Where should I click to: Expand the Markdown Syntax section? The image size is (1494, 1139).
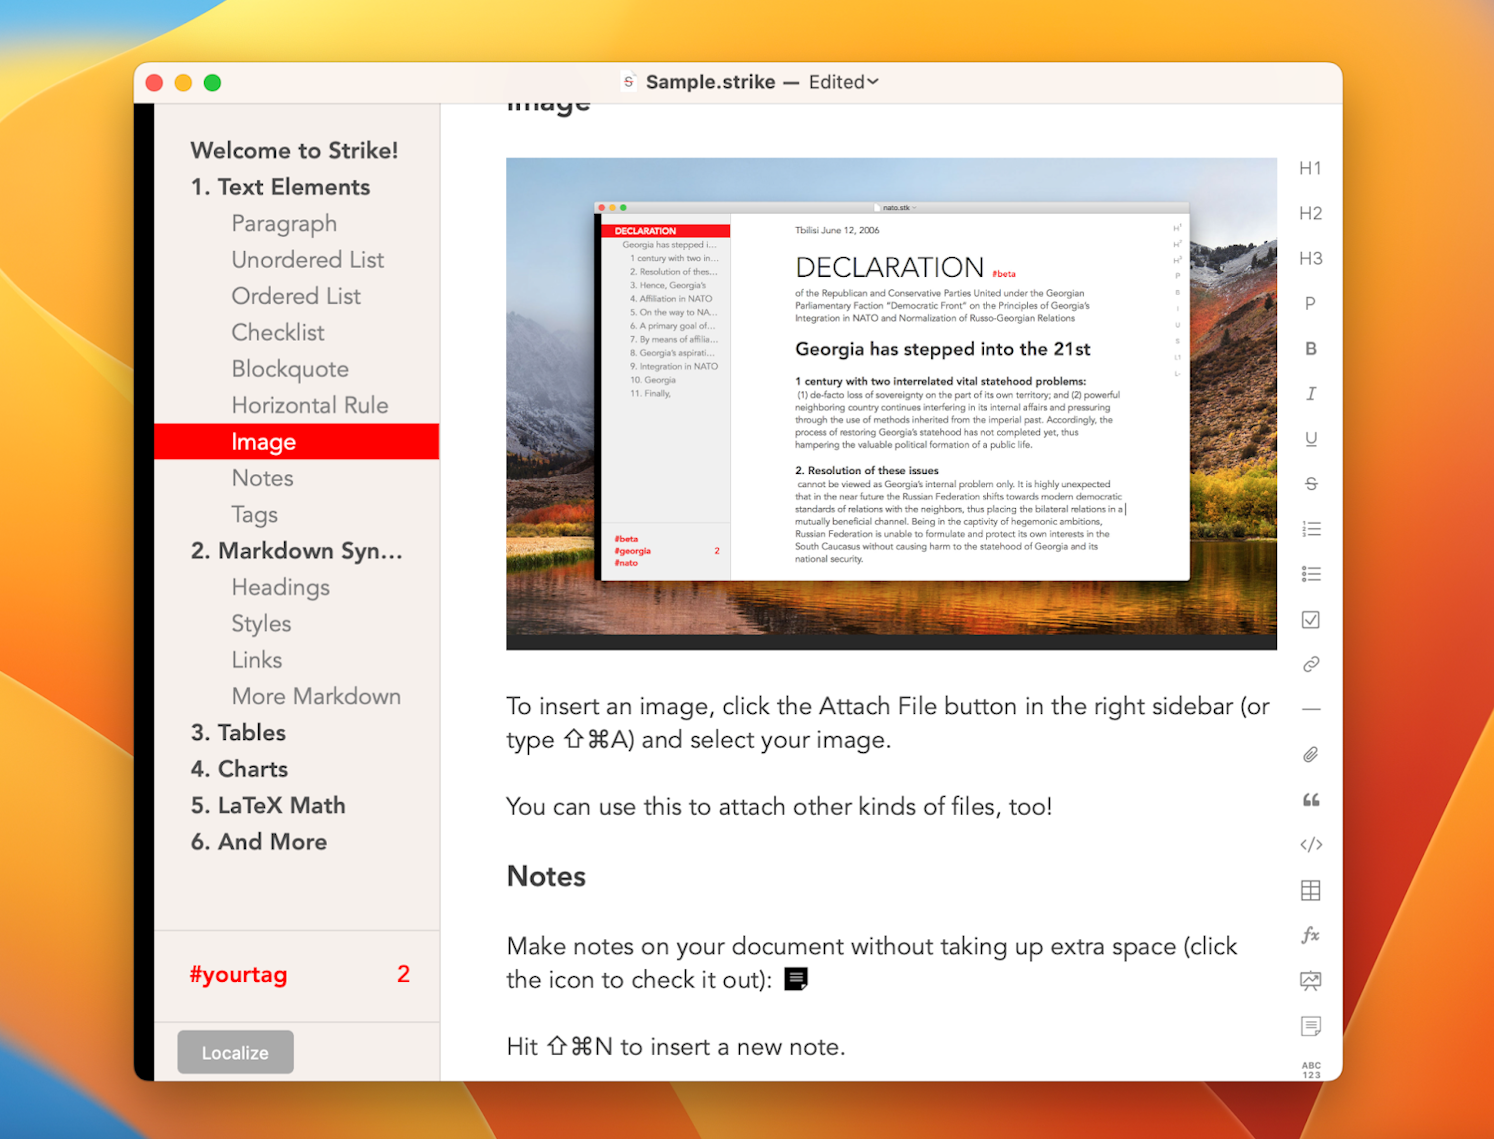[296, 551]
